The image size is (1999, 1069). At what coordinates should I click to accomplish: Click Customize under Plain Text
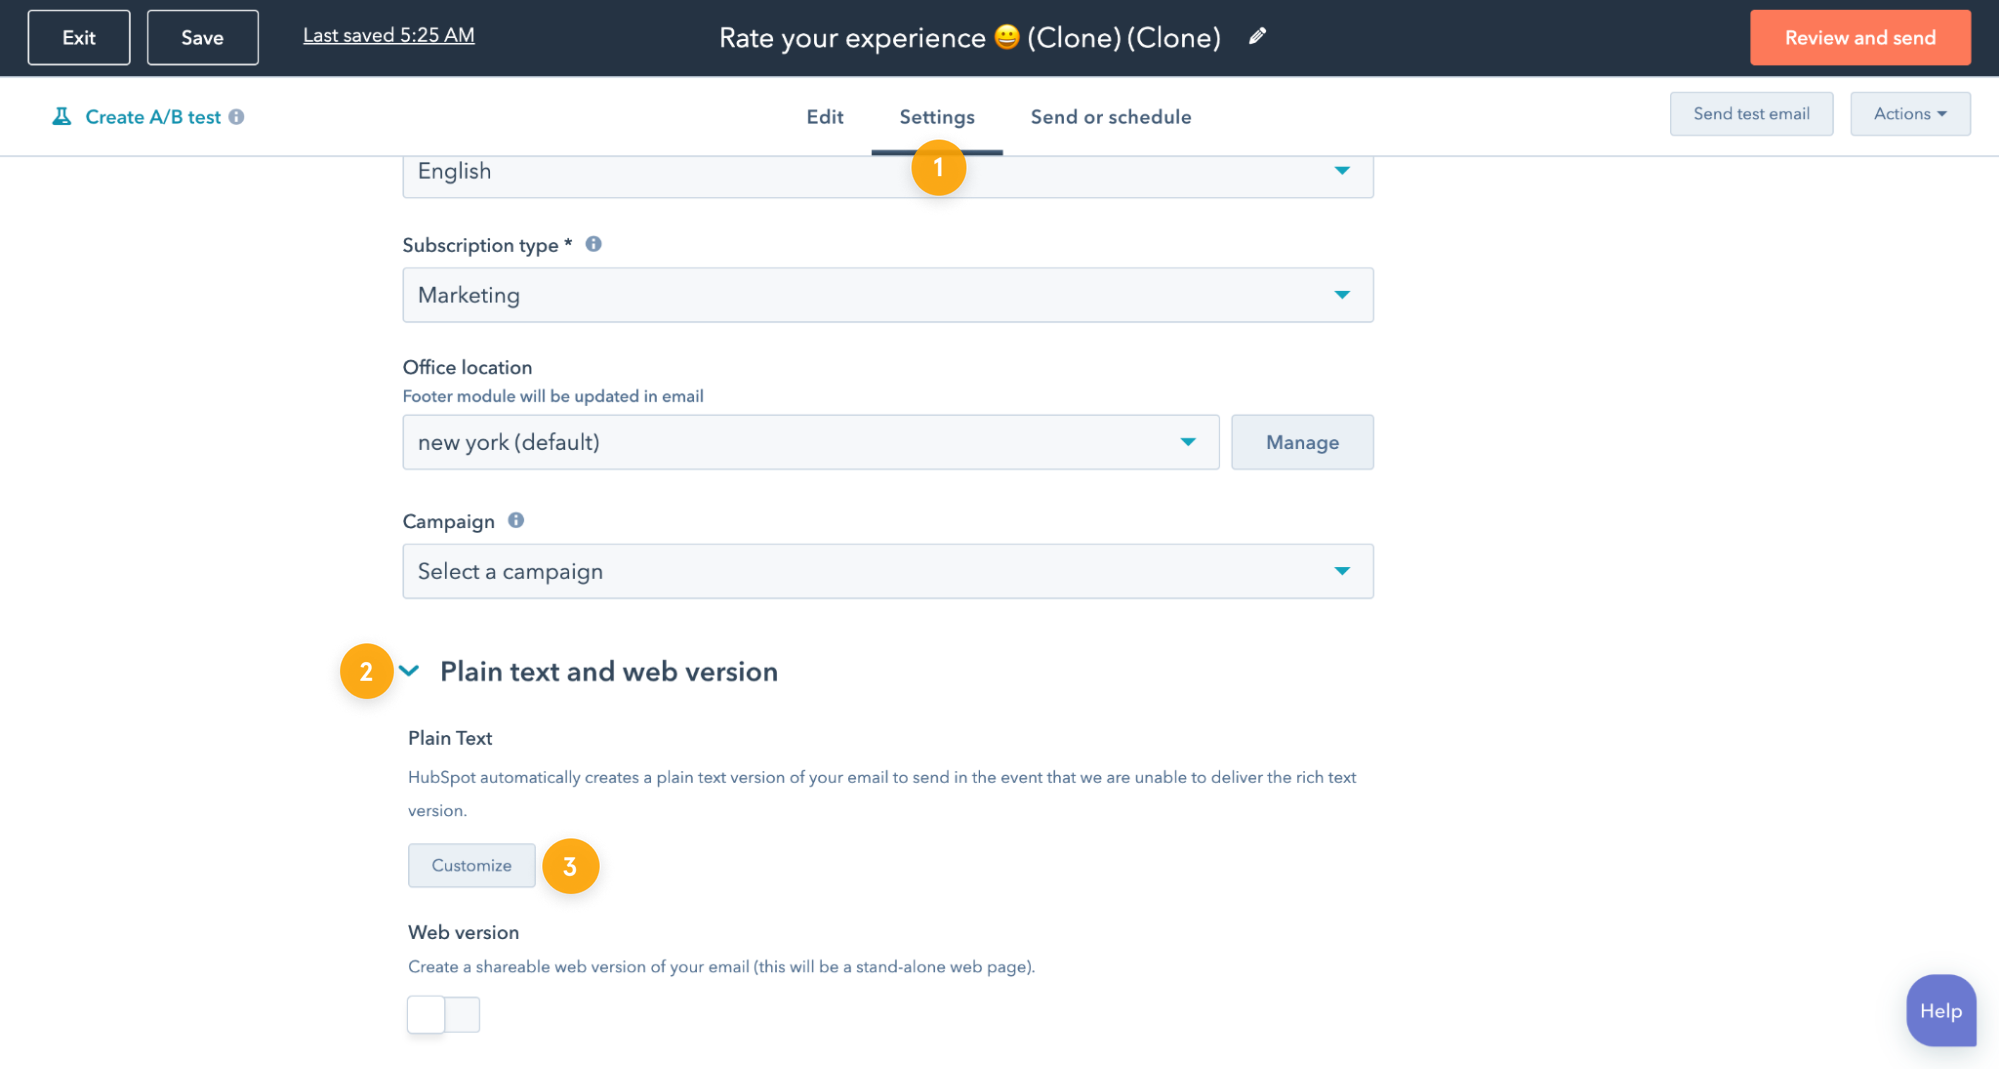coord(471,865)
